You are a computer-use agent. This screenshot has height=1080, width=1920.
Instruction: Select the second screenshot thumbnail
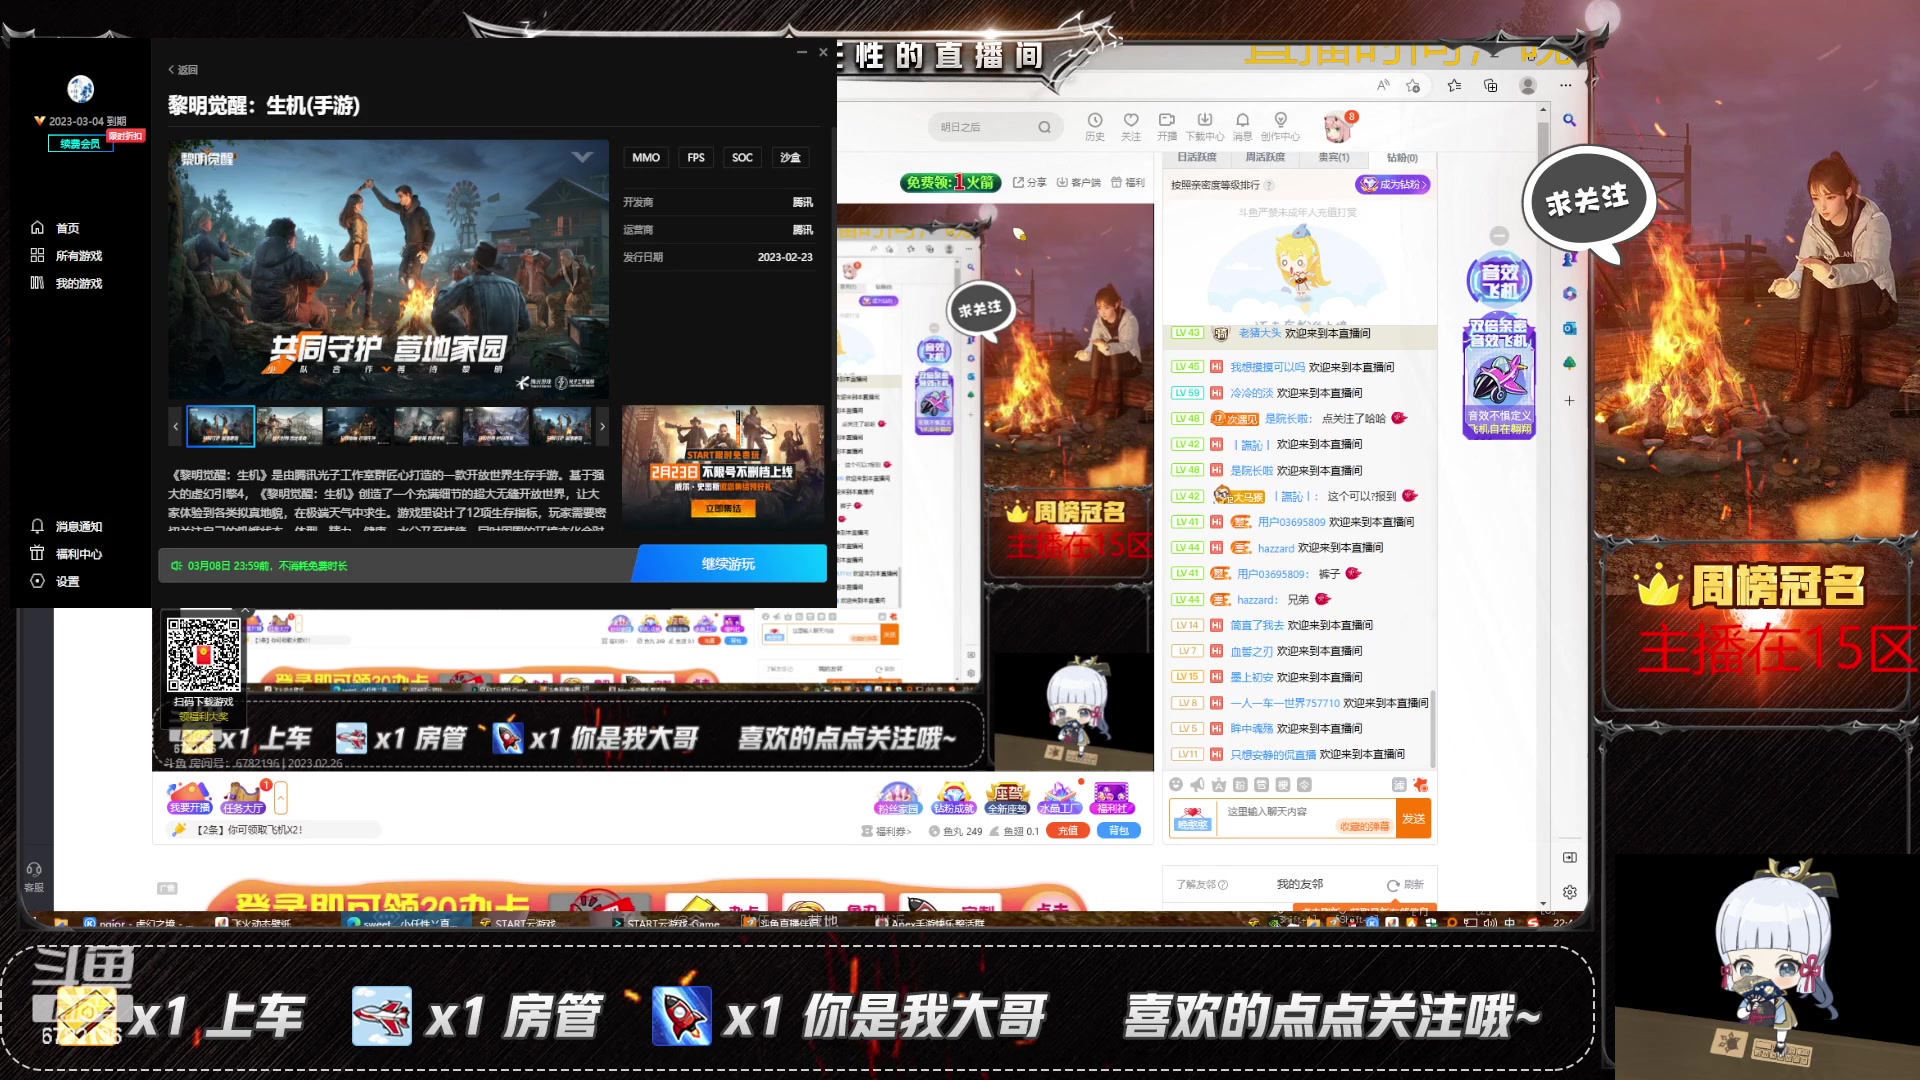pyautogui.click(x=290, y=426)
